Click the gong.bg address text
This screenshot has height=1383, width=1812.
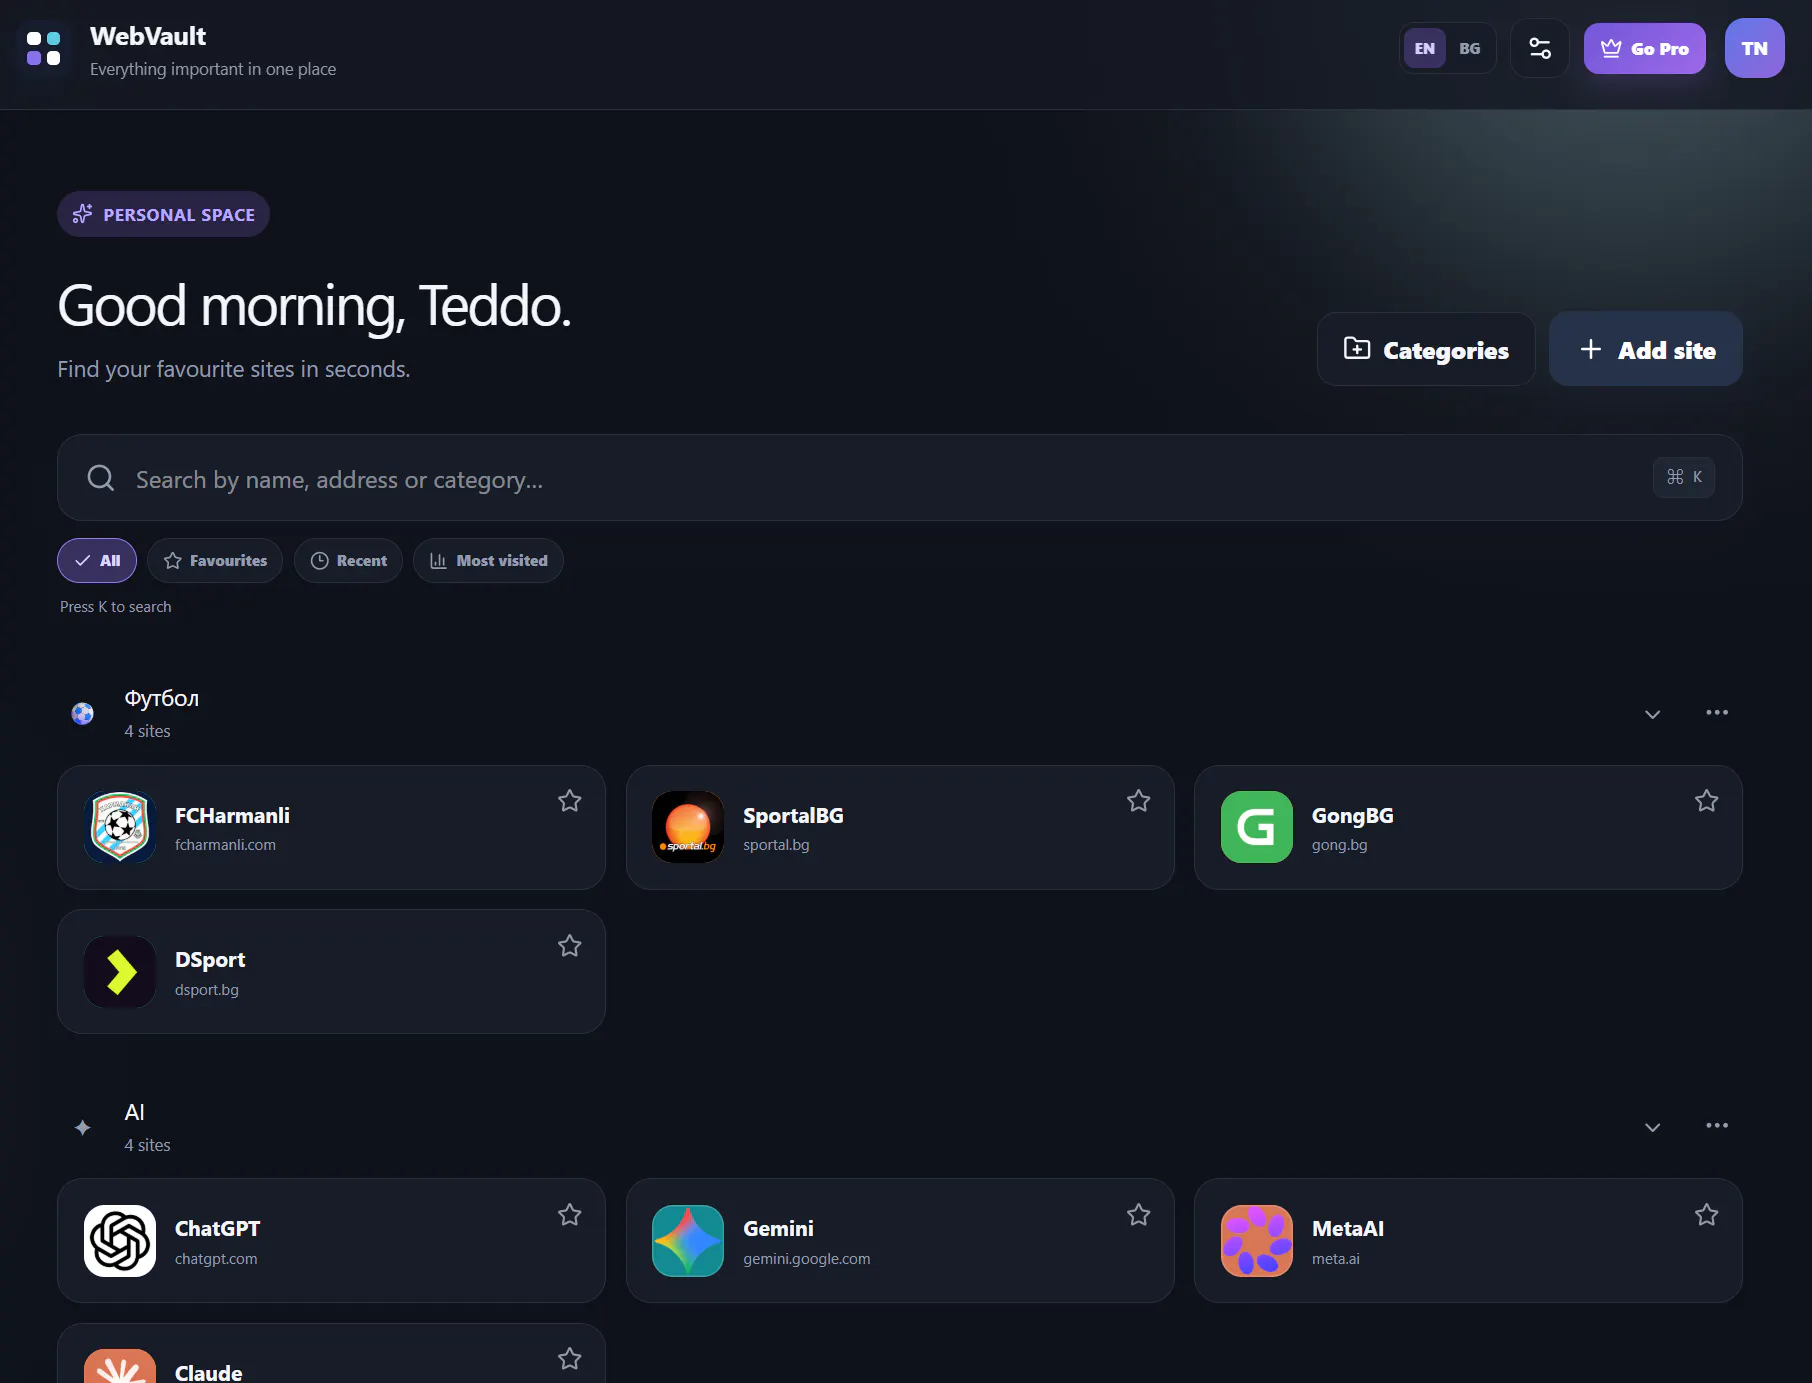pyautogui.click(x=1339, y=845)
